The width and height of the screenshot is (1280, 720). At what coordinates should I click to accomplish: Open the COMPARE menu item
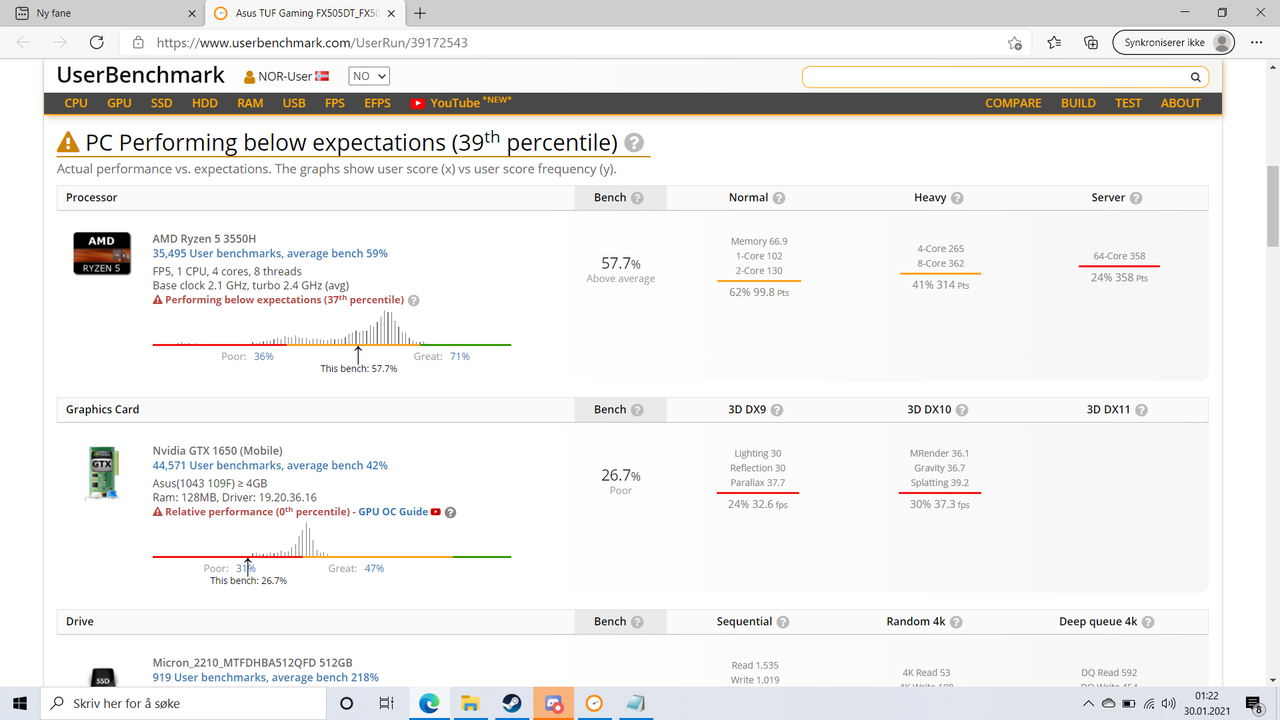[1013, 103]
